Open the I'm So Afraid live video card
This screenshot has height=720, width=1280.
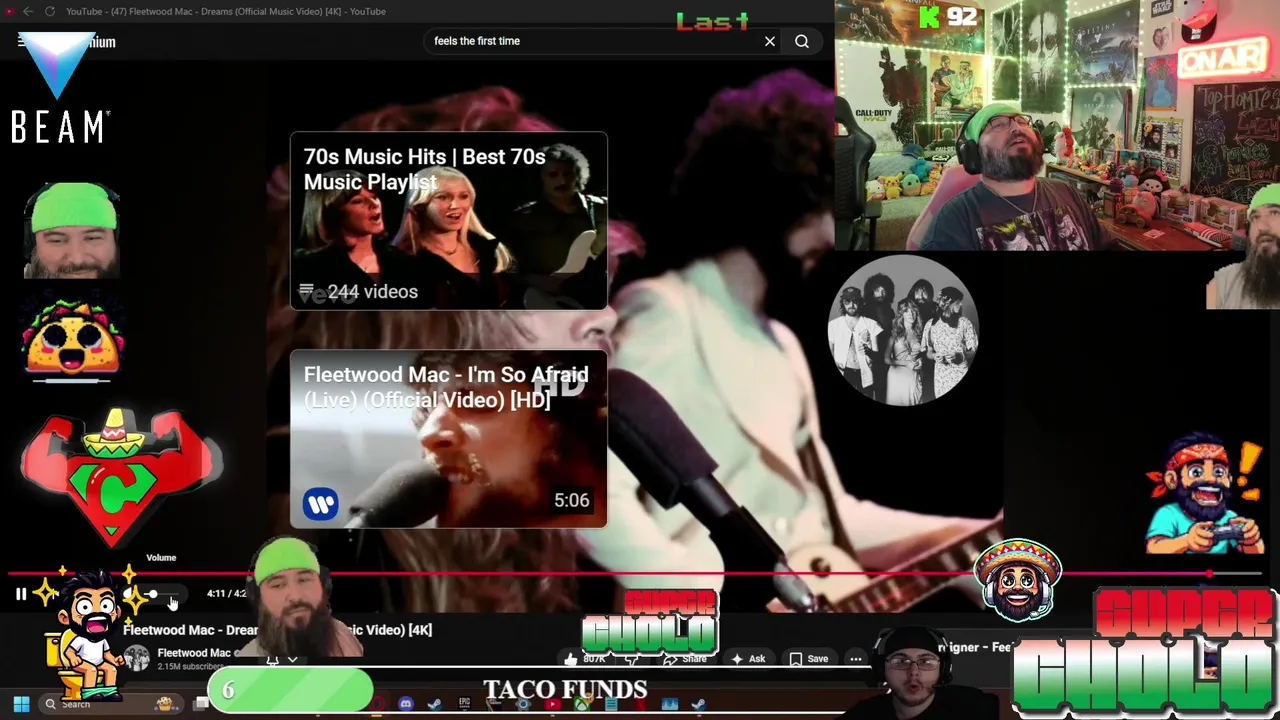coord(448,438)
